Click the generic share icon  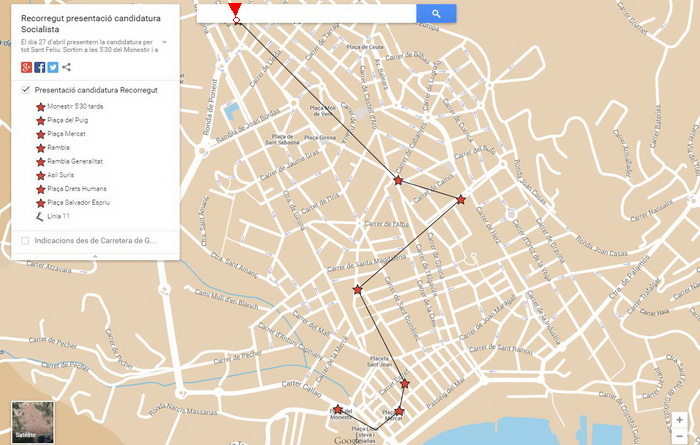(67, 67)
